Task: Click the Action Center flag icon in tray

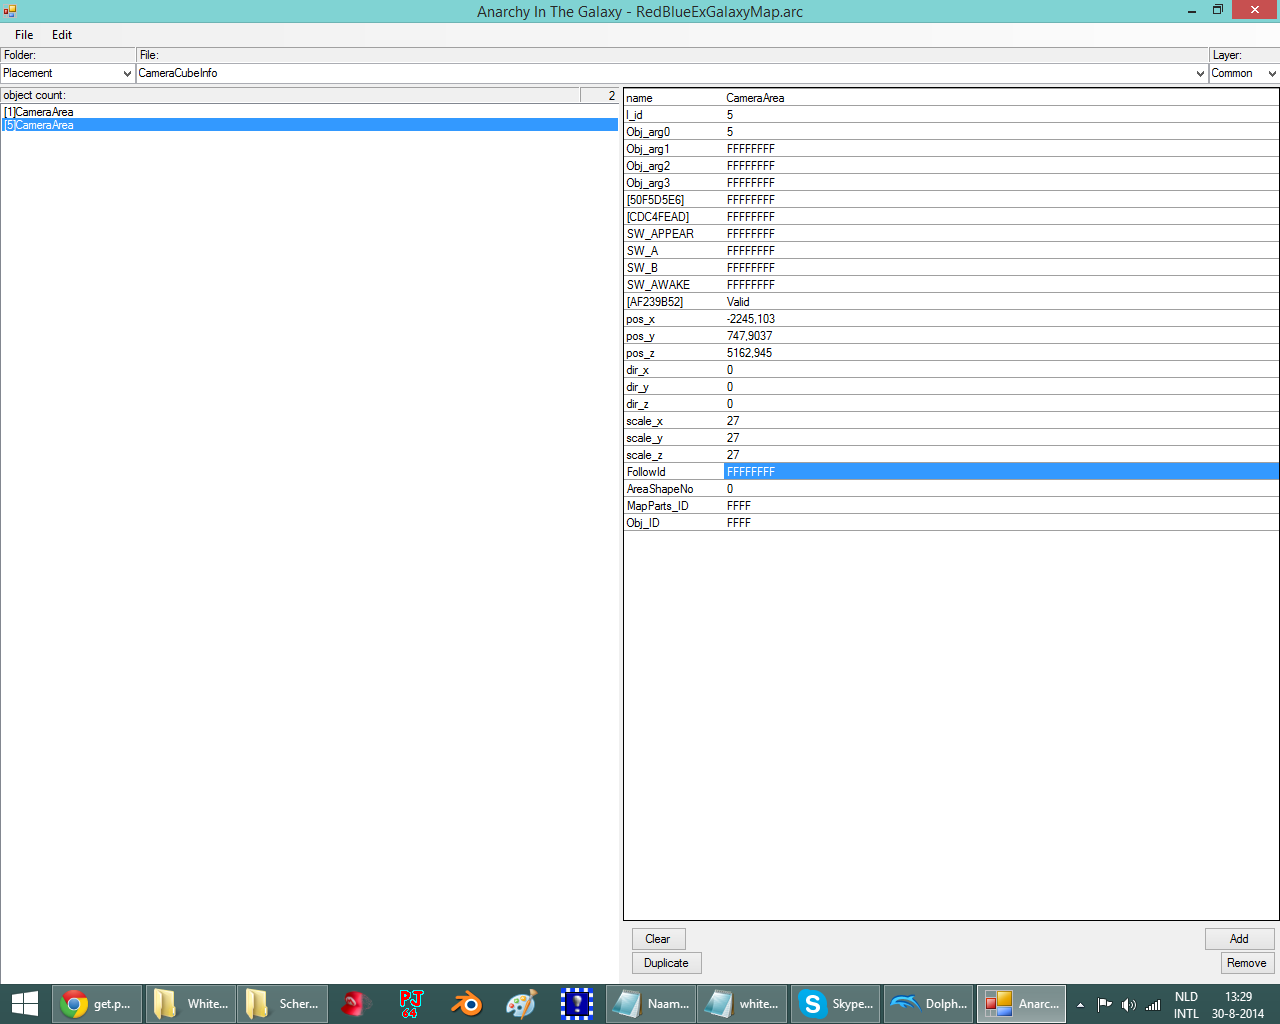Action: (x=1105, y=1005)
